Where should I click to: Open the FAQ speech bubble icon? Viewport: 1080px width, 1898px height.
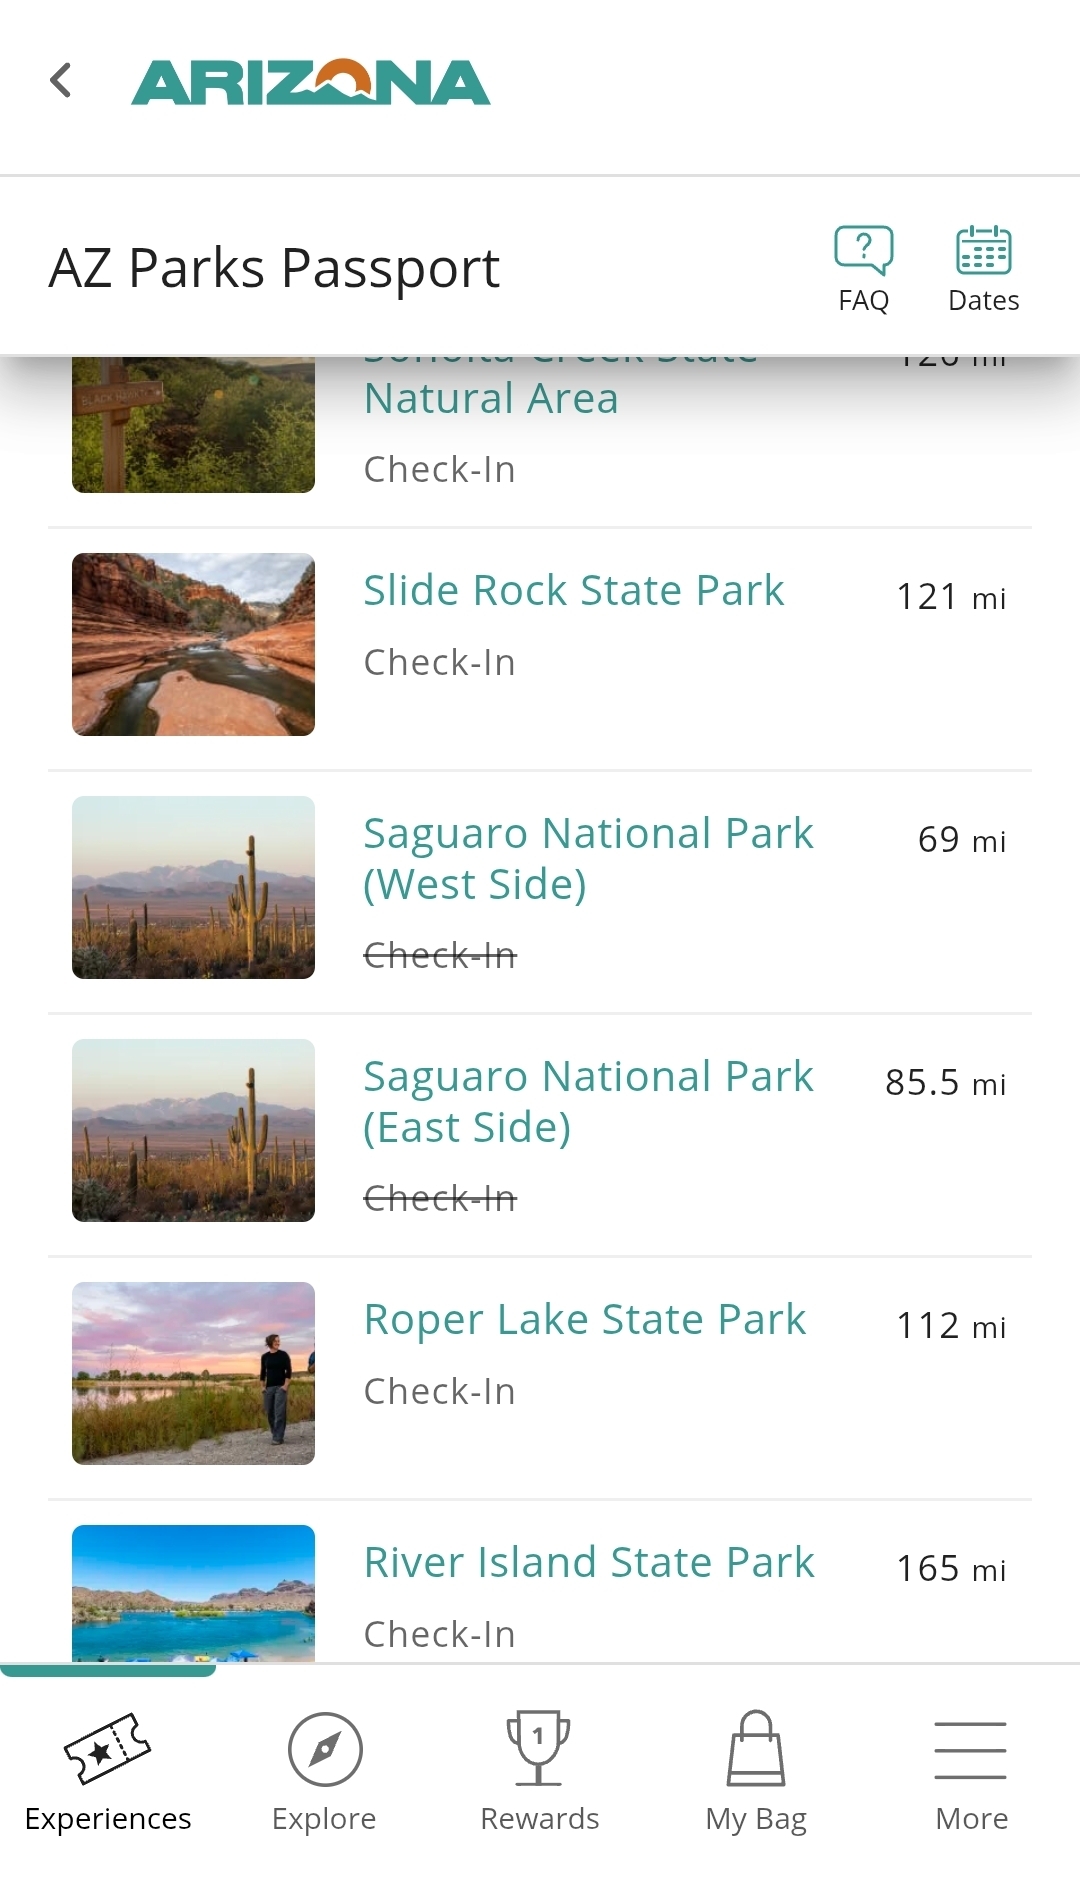(864, 250)
